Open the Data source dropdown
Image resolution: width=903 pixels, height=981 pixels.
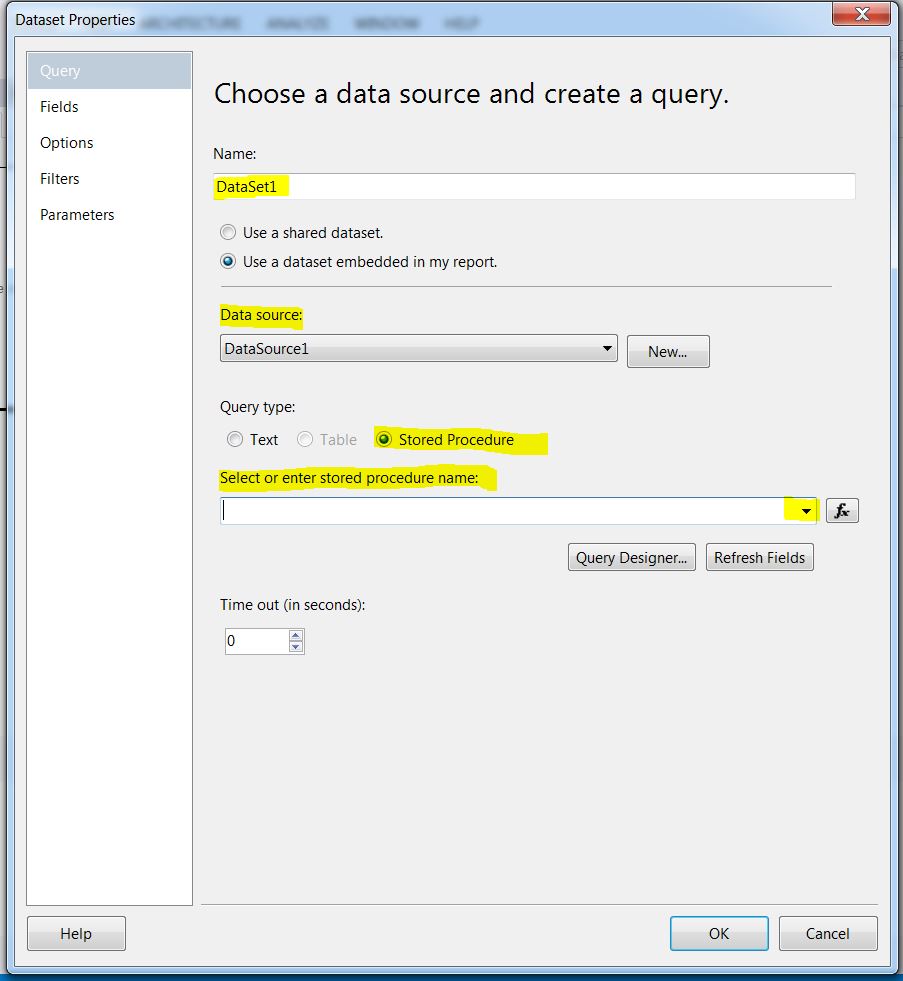click(x=606, y=348)
